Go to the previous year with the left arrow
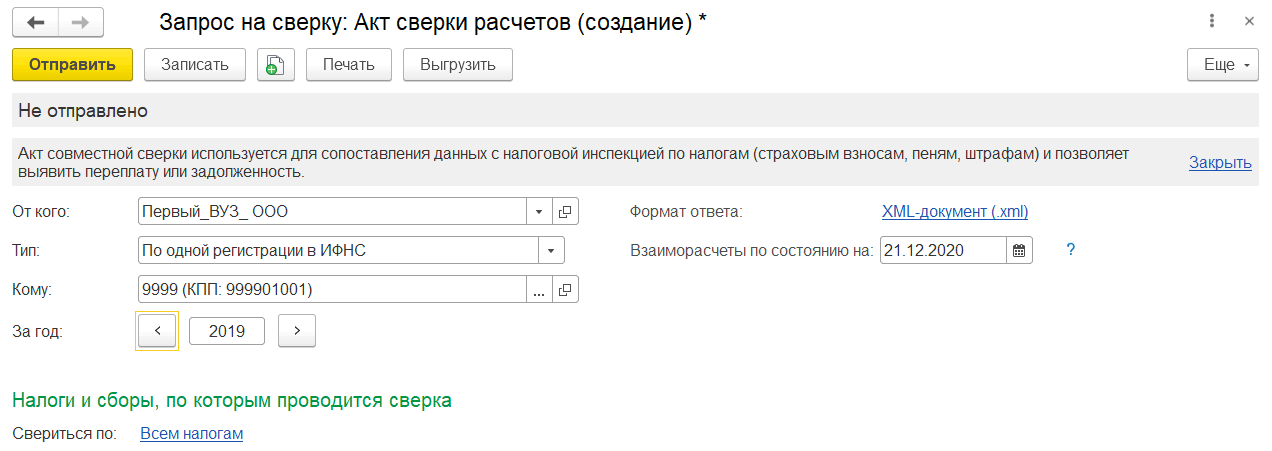Image resolution: width=1272 pixels, height=451 pixels. [x=157, y=331]
